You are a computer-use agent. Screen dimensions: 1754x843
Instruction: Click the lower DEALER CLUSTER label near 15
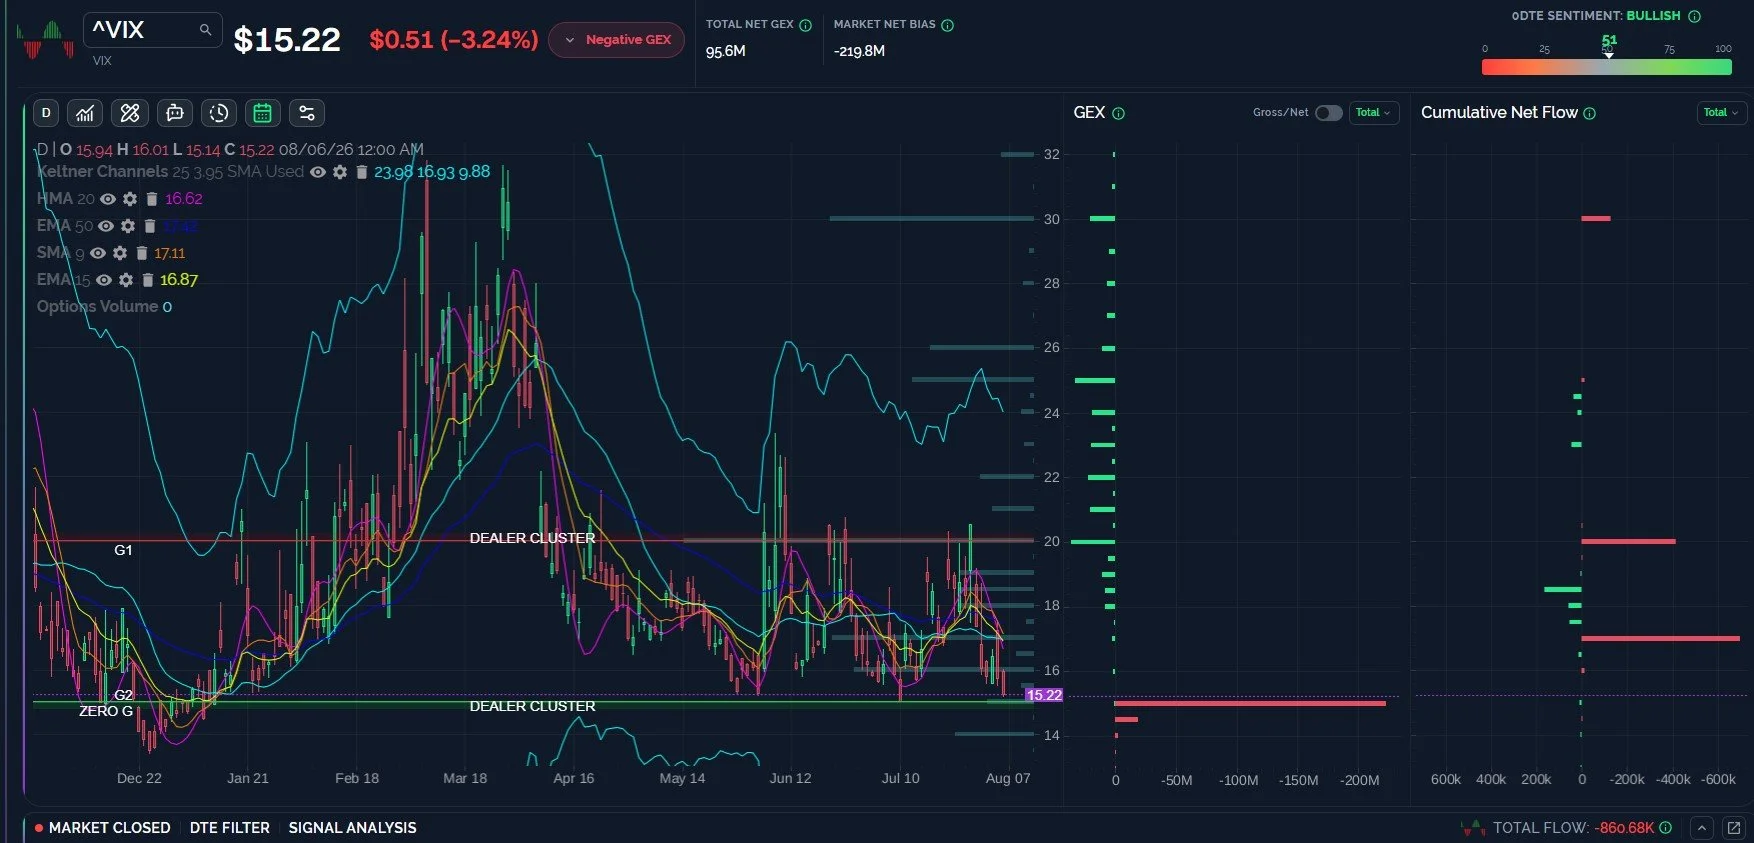[x=533, y=706]
